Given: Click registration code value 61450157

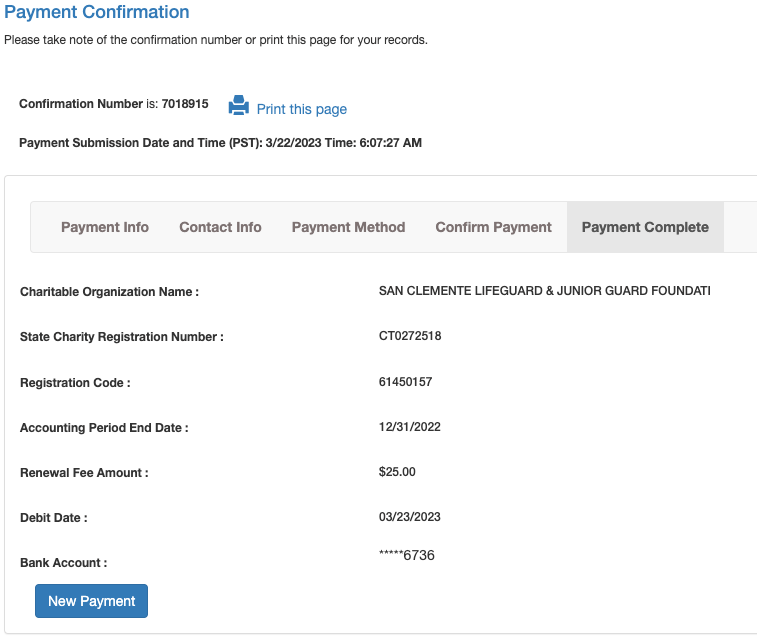Looking at the screenshot, I should [406, 382].
